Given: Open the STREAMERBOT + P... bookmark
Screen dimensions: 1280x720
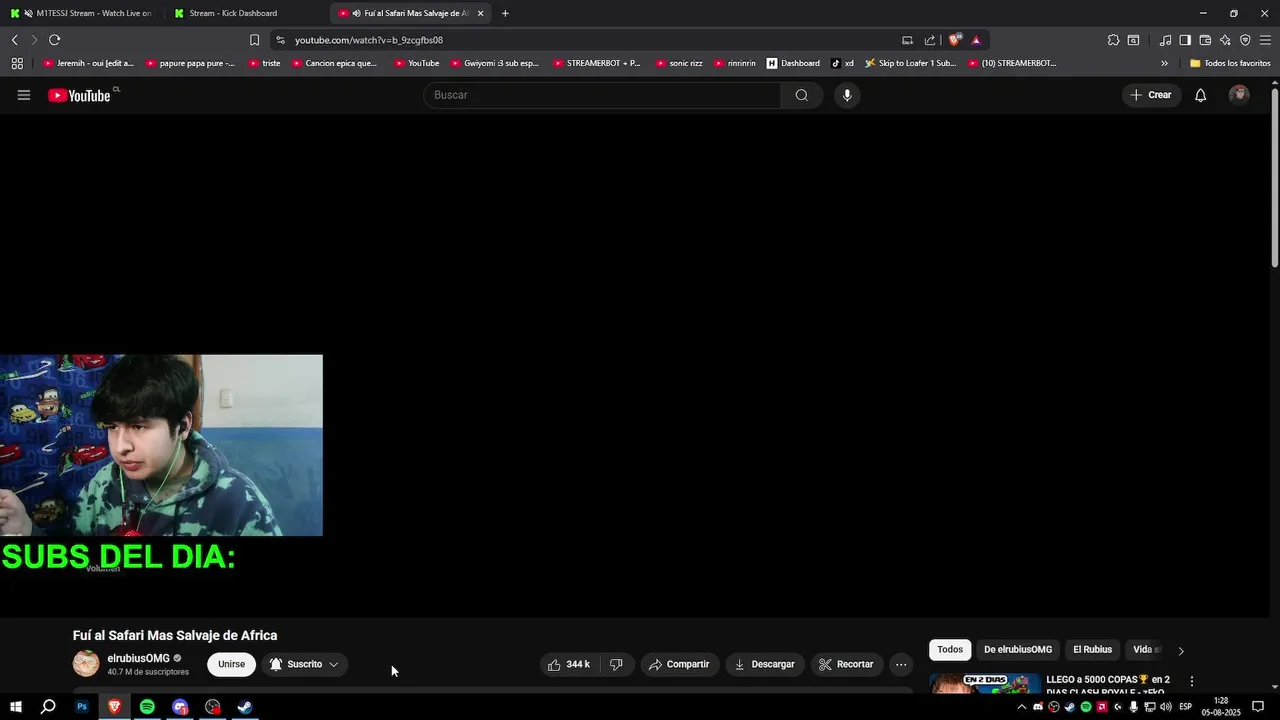Looking at the screenshot, I should 597,63.
